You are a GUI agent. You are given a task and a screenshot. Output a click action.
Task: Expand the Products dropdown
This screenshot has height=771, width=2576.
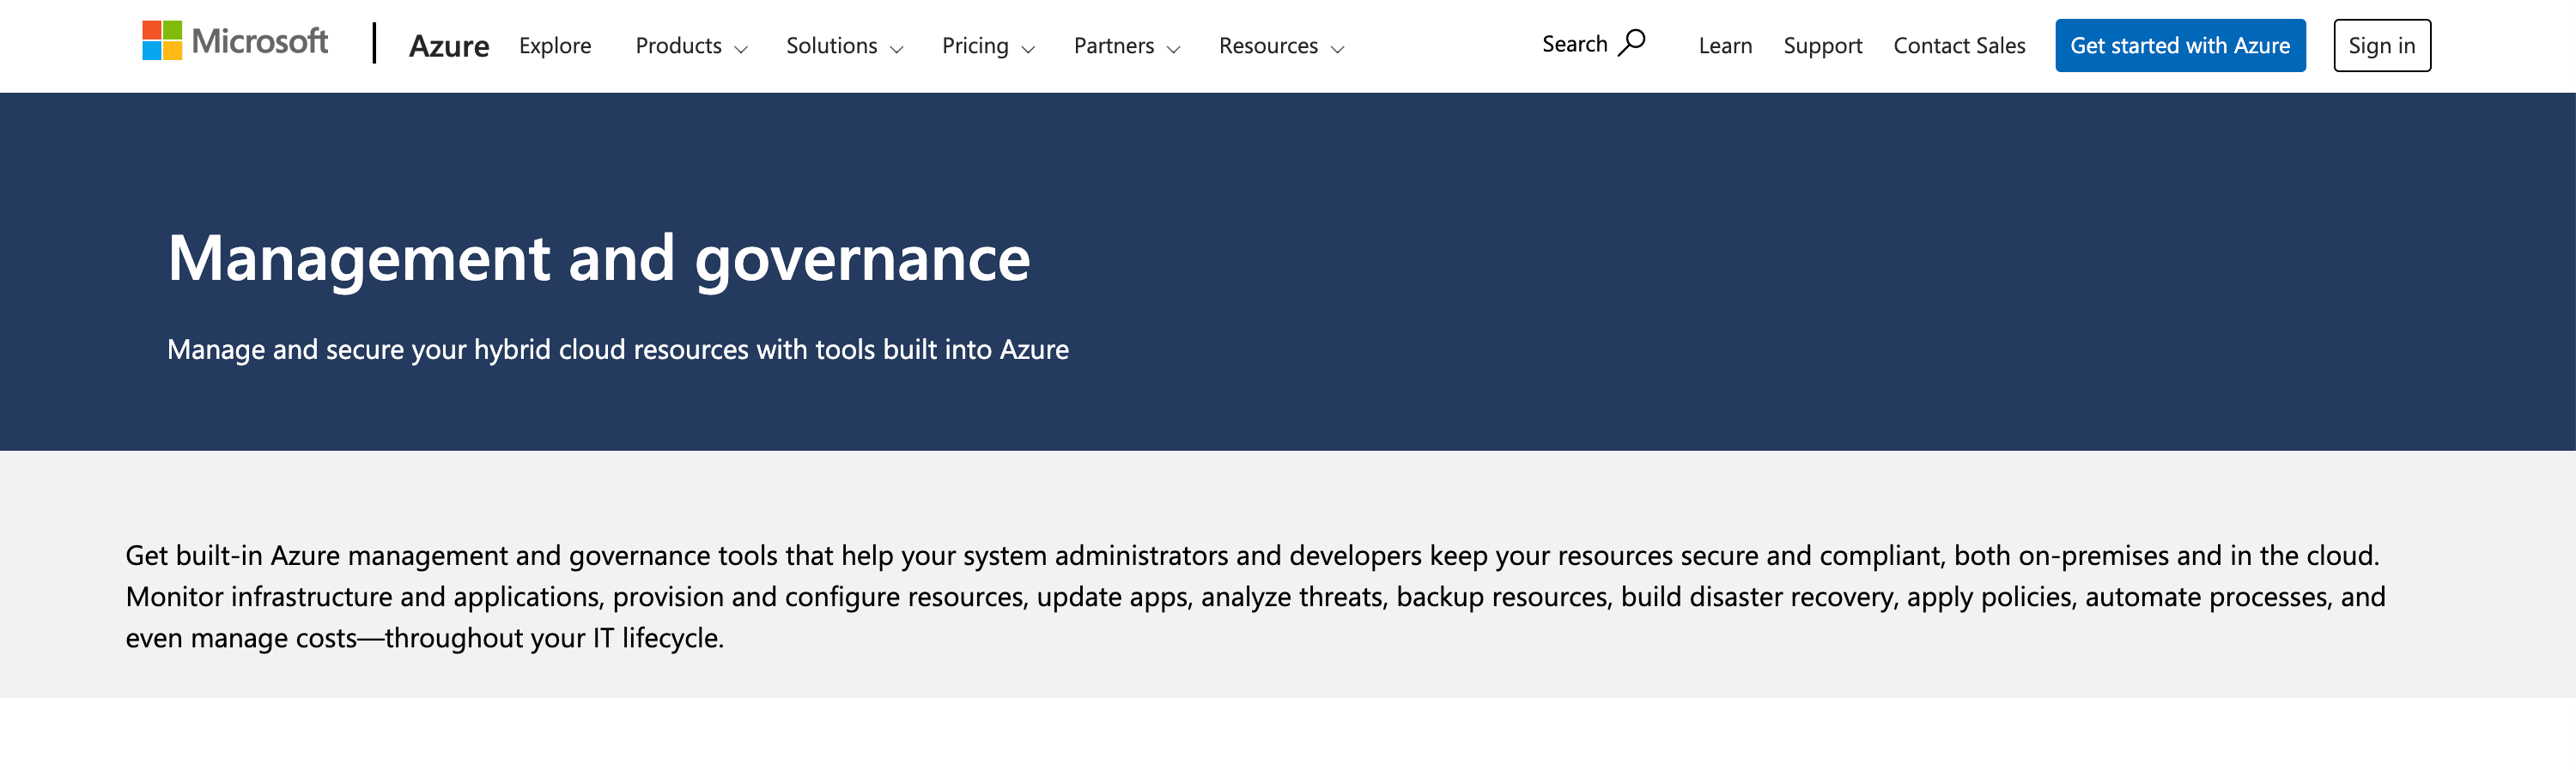click(692, 46)
